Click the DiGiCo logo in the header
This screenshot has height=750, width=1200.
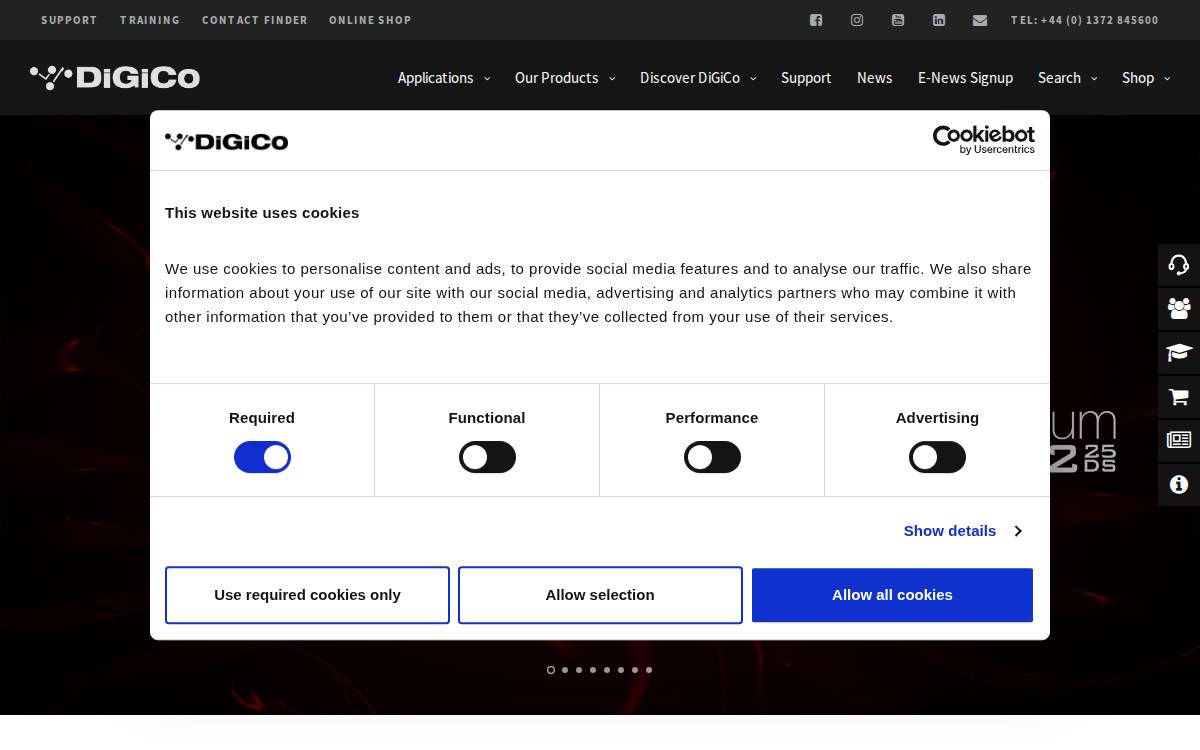click(115, 77)
